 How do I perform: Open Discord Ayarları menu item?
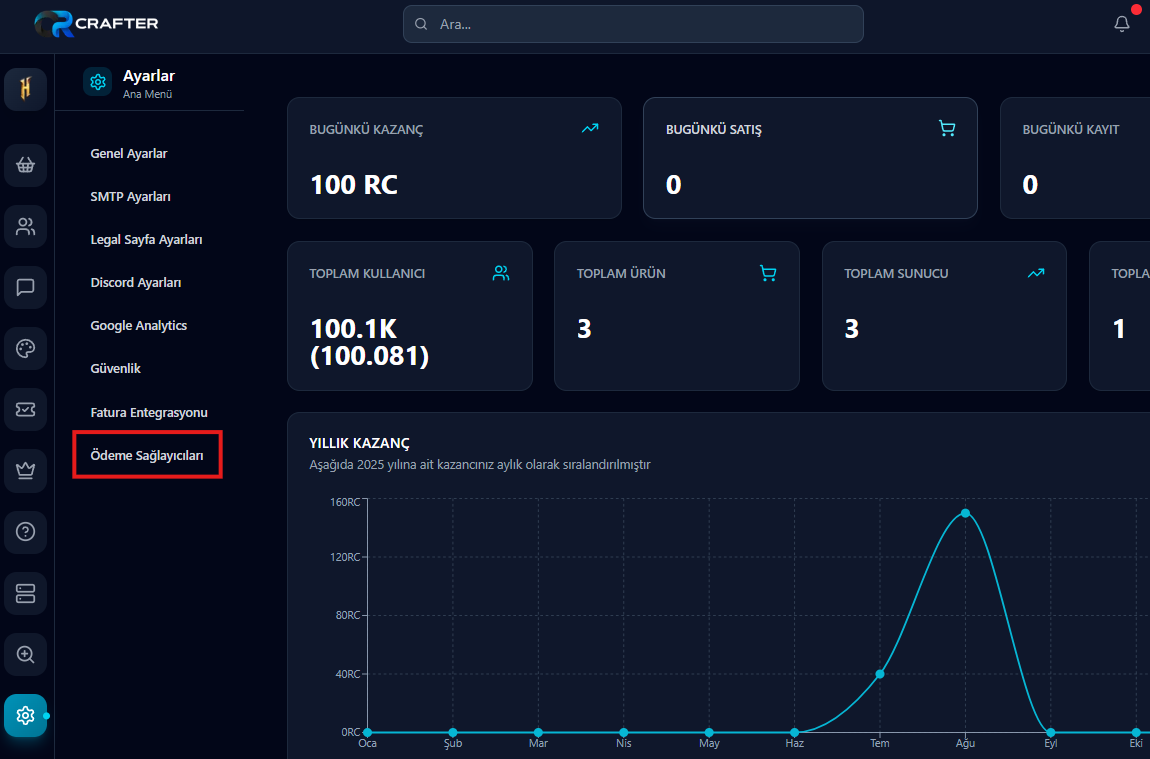[136, 282]
